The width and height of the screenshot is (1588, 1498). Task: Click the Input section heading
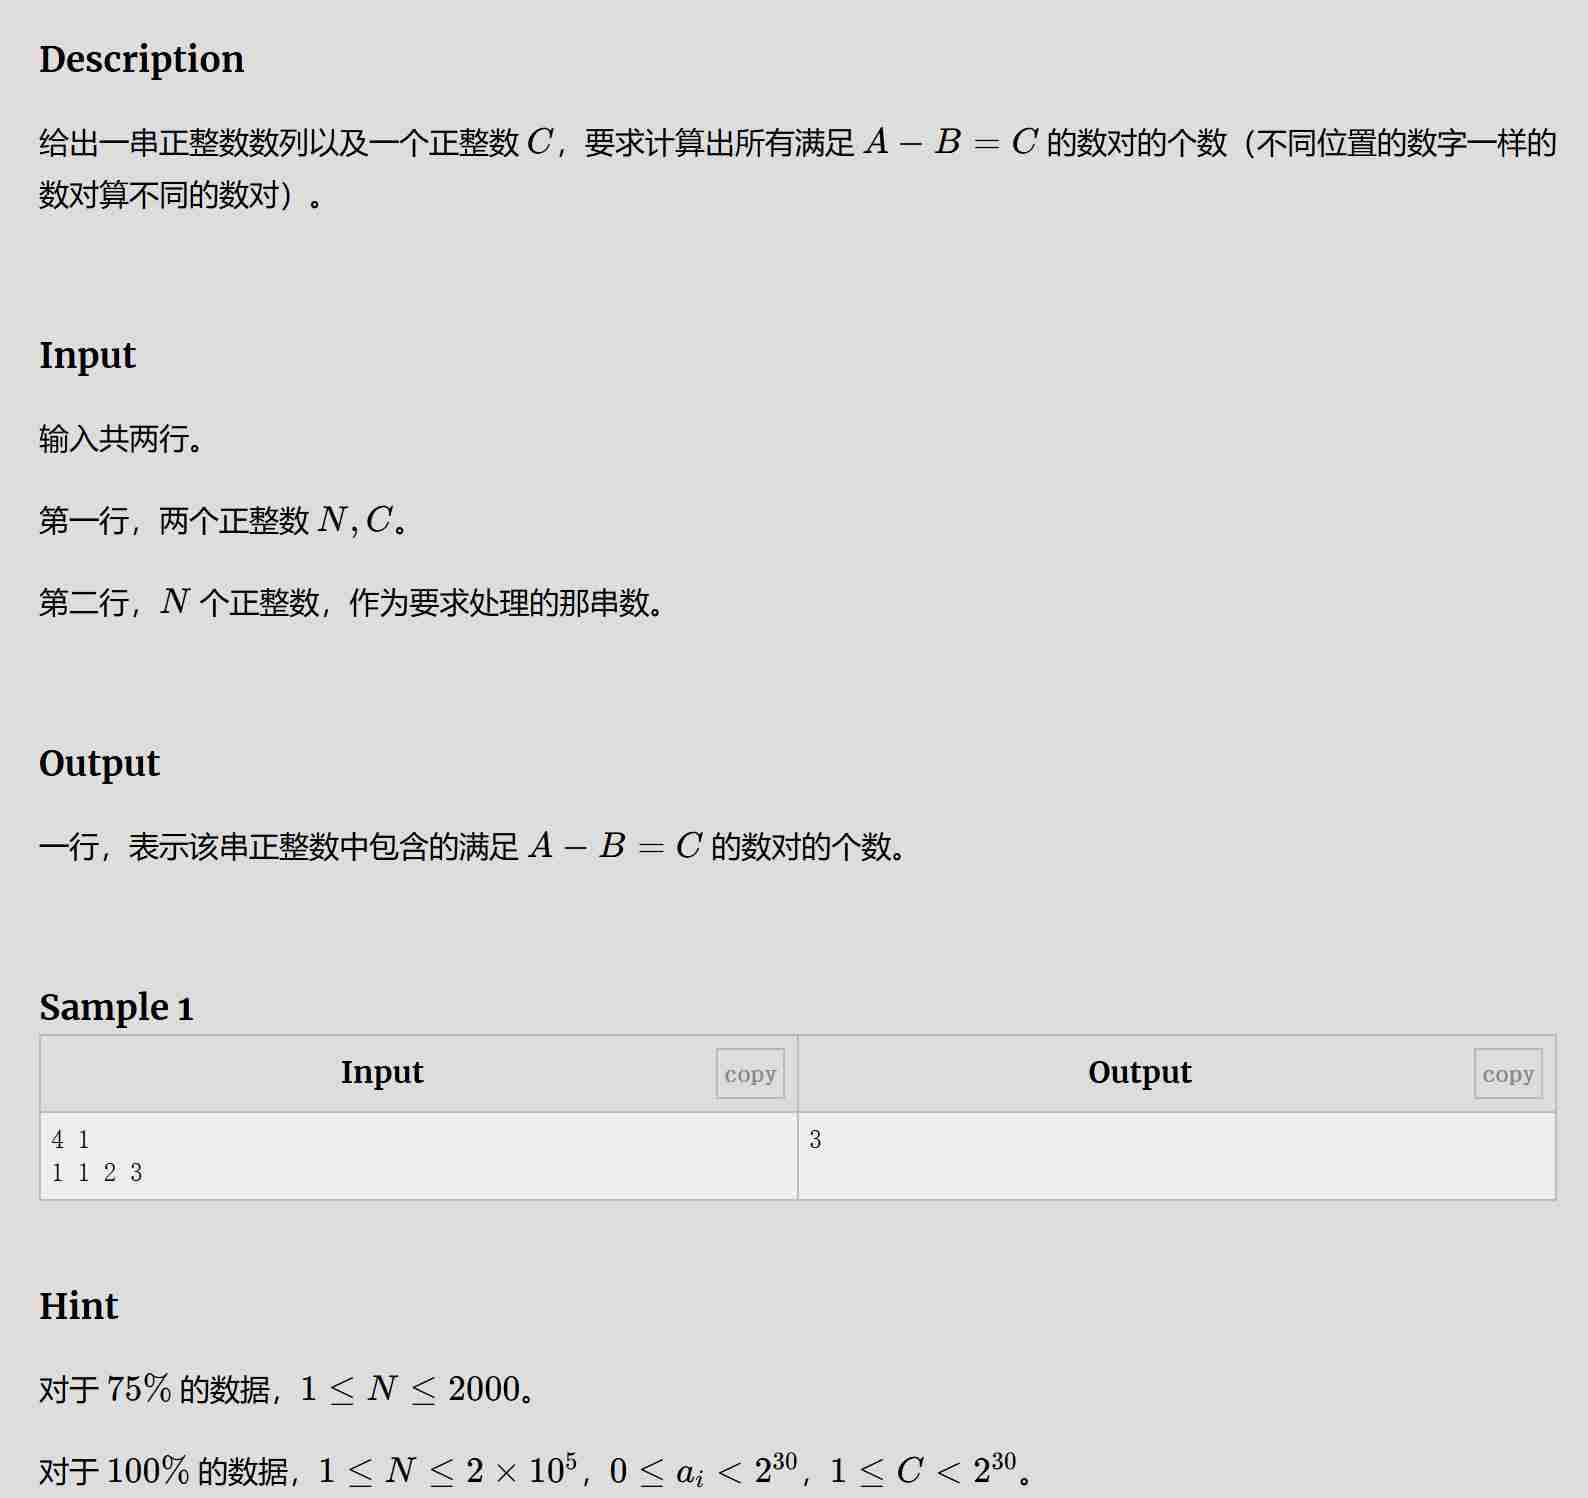click(87, 355)
